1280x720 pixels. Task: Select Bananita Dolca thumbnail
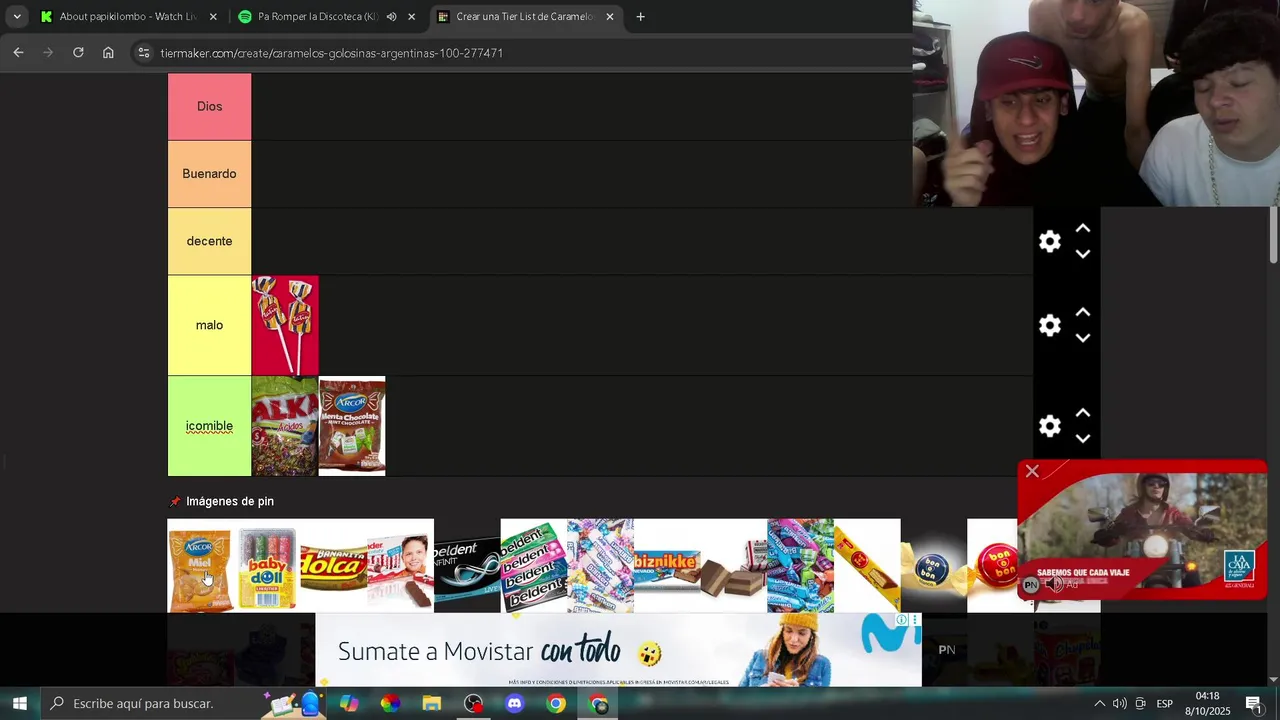pos(334,565)
